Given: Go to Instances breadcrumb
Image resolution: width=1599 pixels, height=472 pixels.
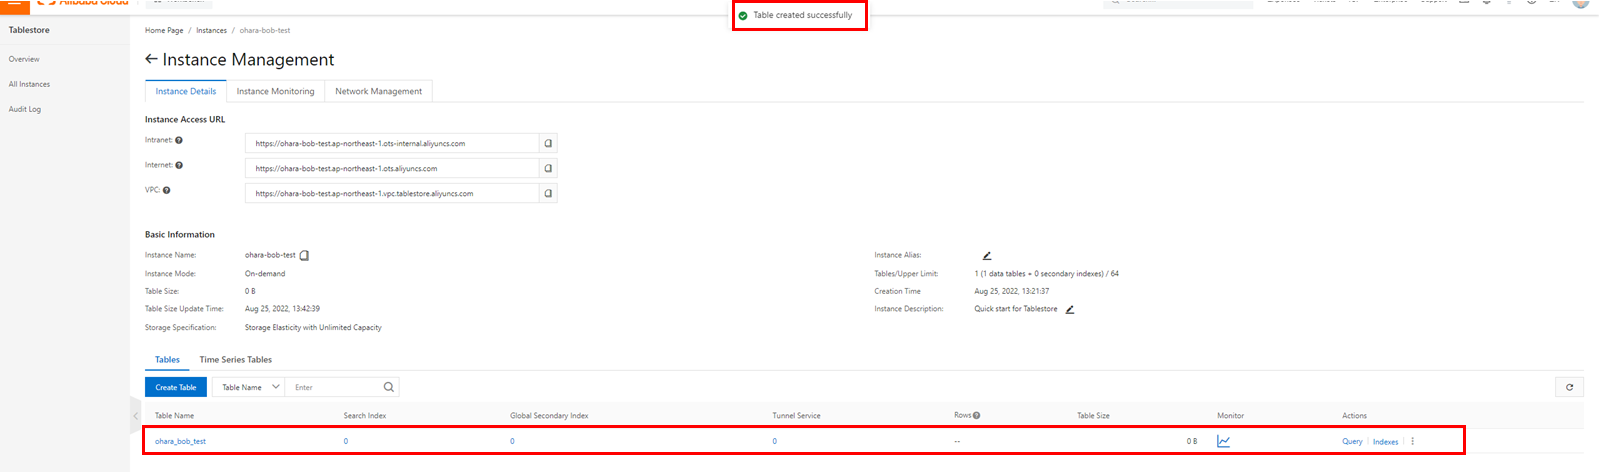Looking at the screenshot, I should pos(211,30).
